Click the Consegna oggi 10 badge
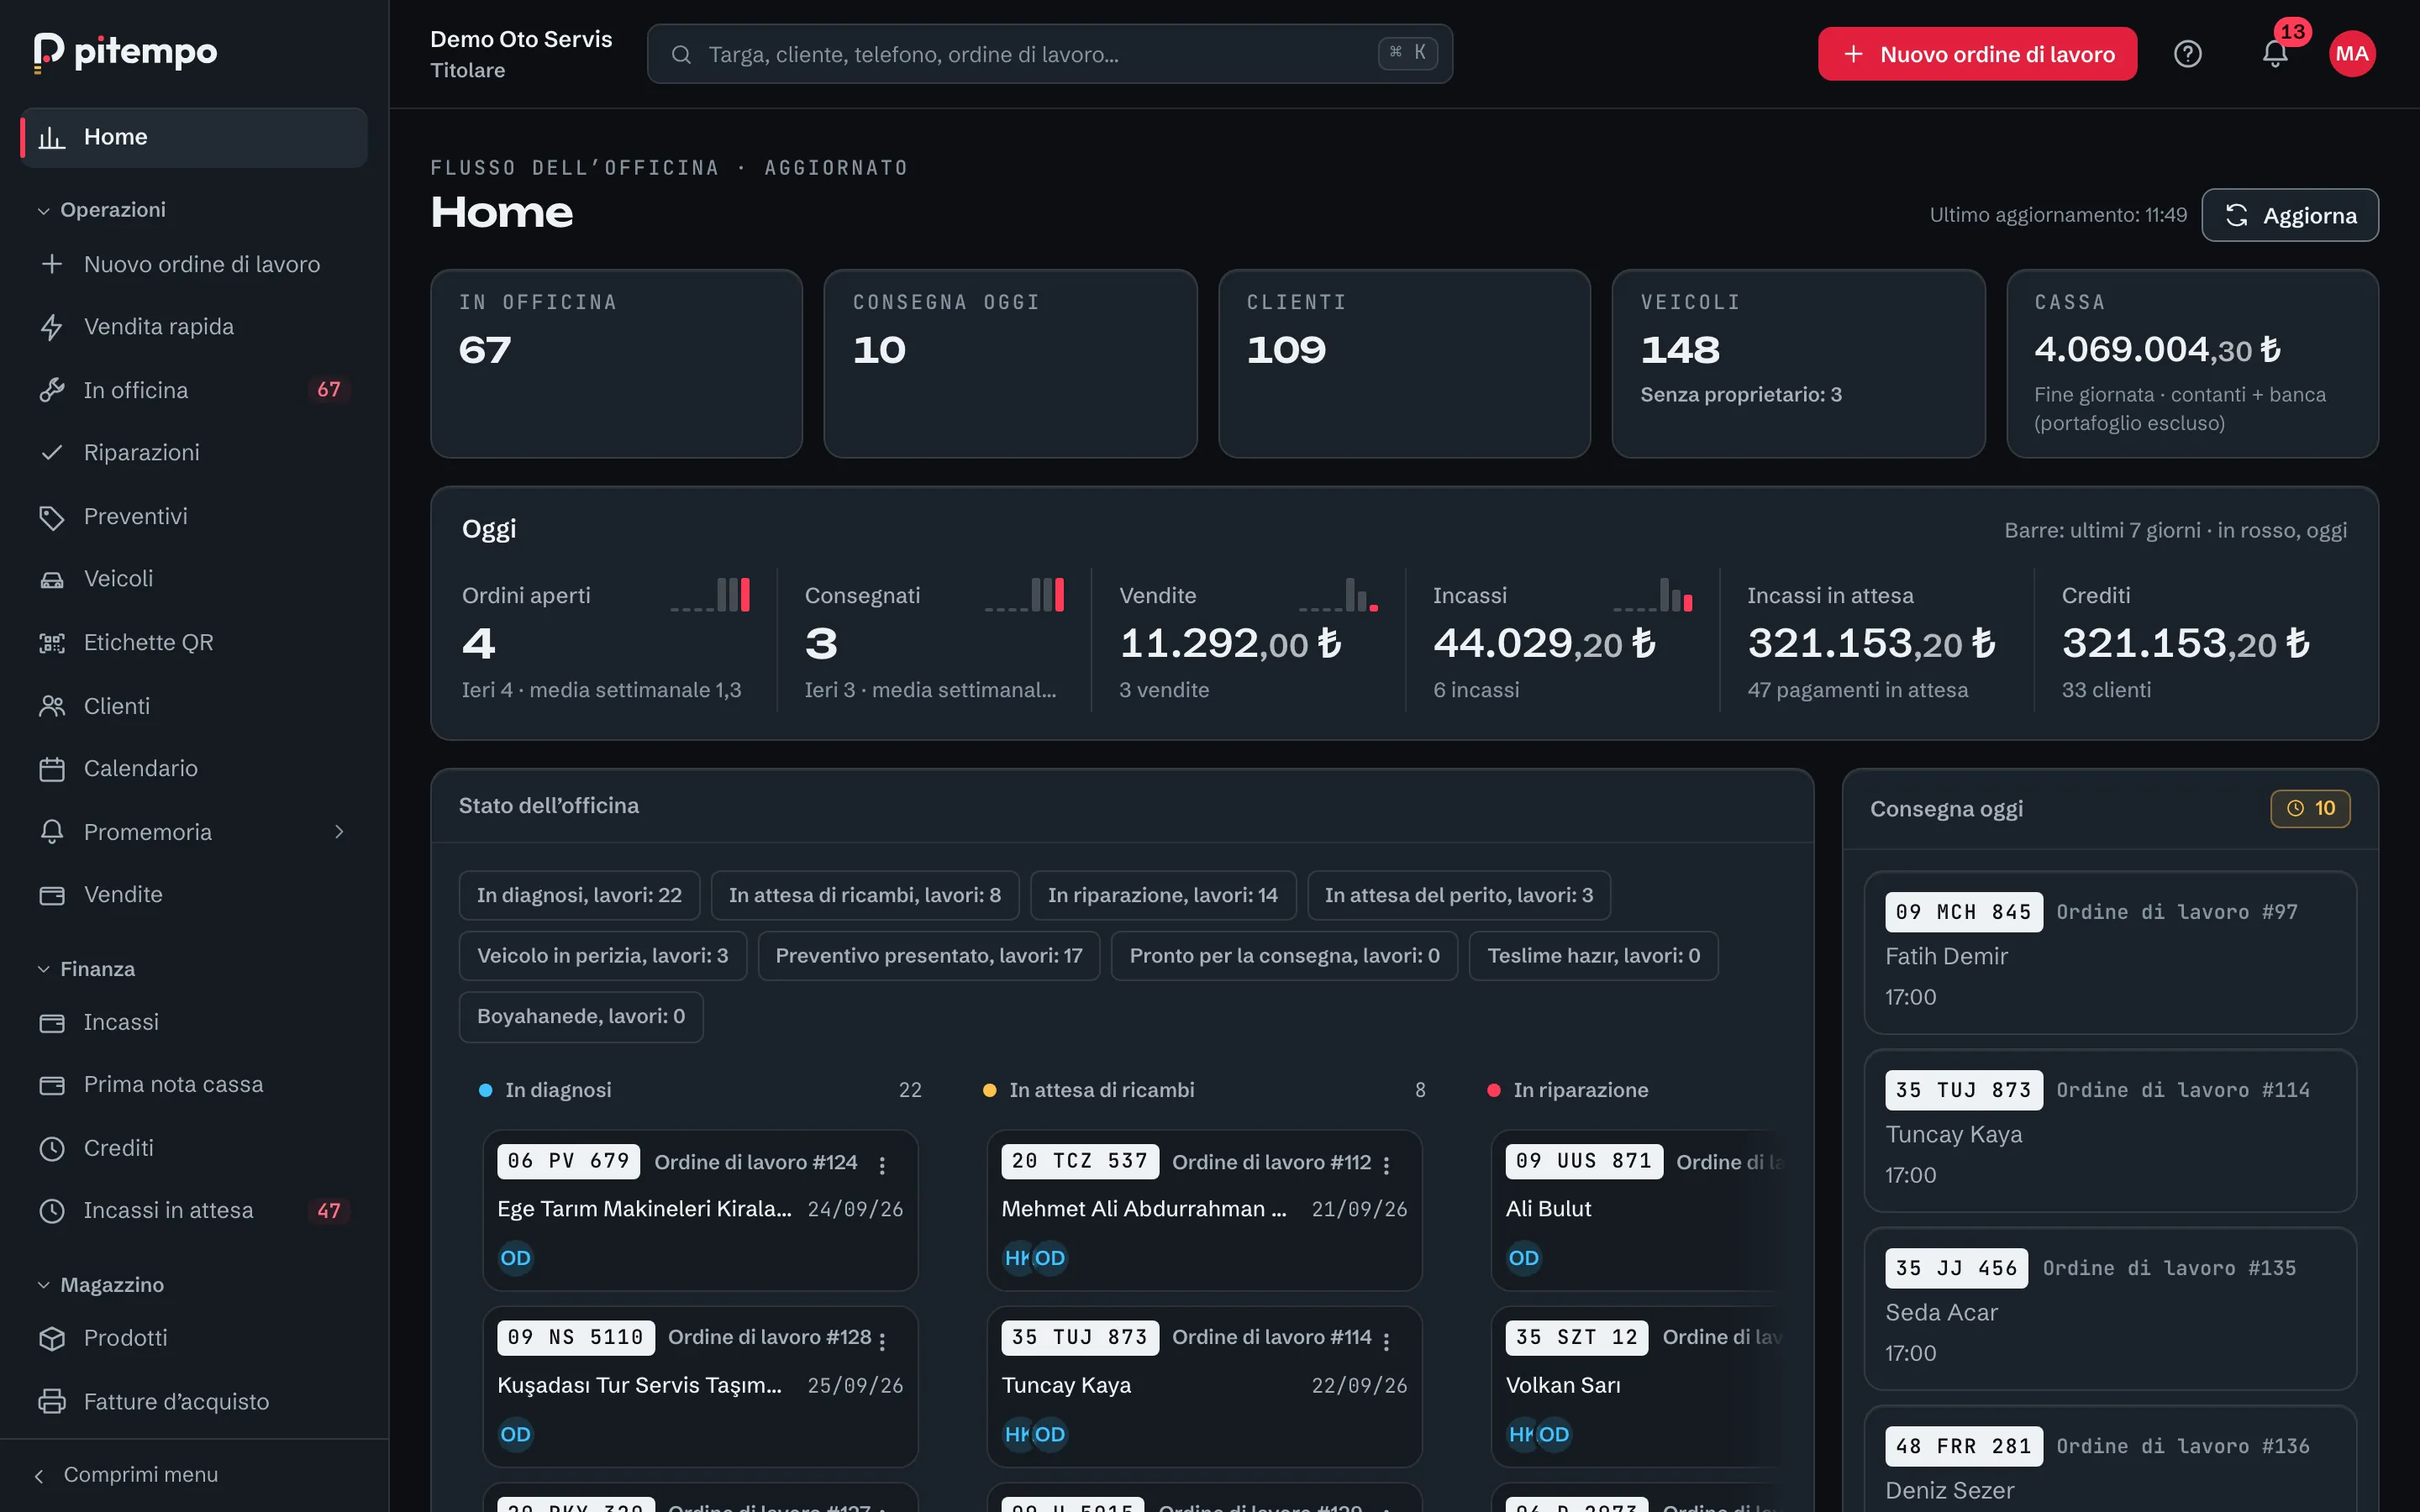Image resolution: width=2420 pixels, height=1512 pixels. [2310, 808]
